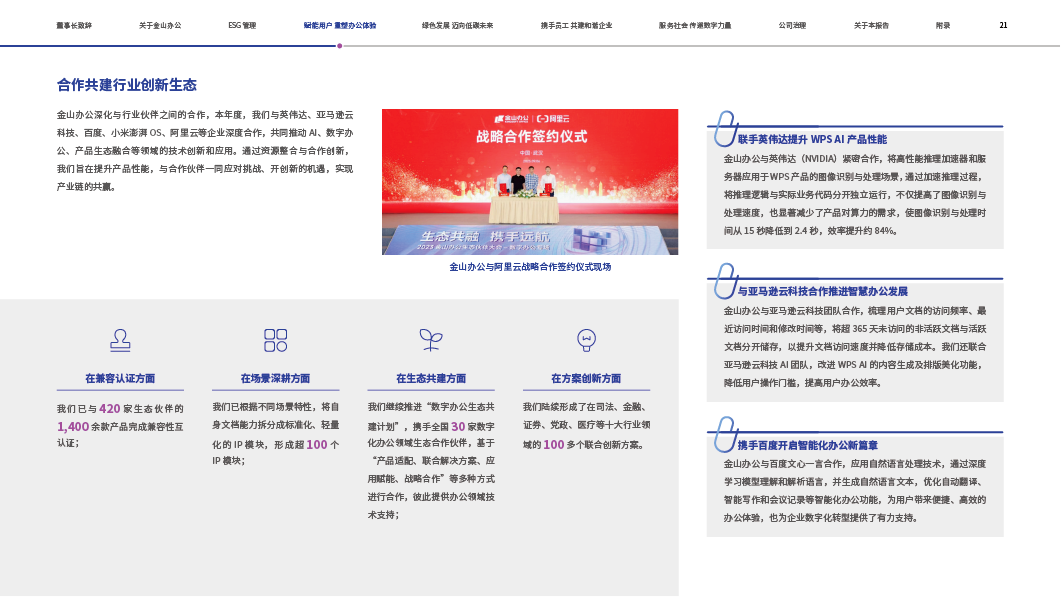Click the purple dot marker on navigation line

340,46
